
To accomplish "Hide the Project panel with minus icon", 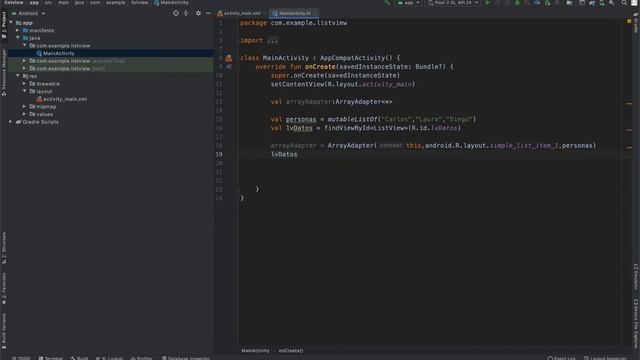I will [x=208, y=13].
